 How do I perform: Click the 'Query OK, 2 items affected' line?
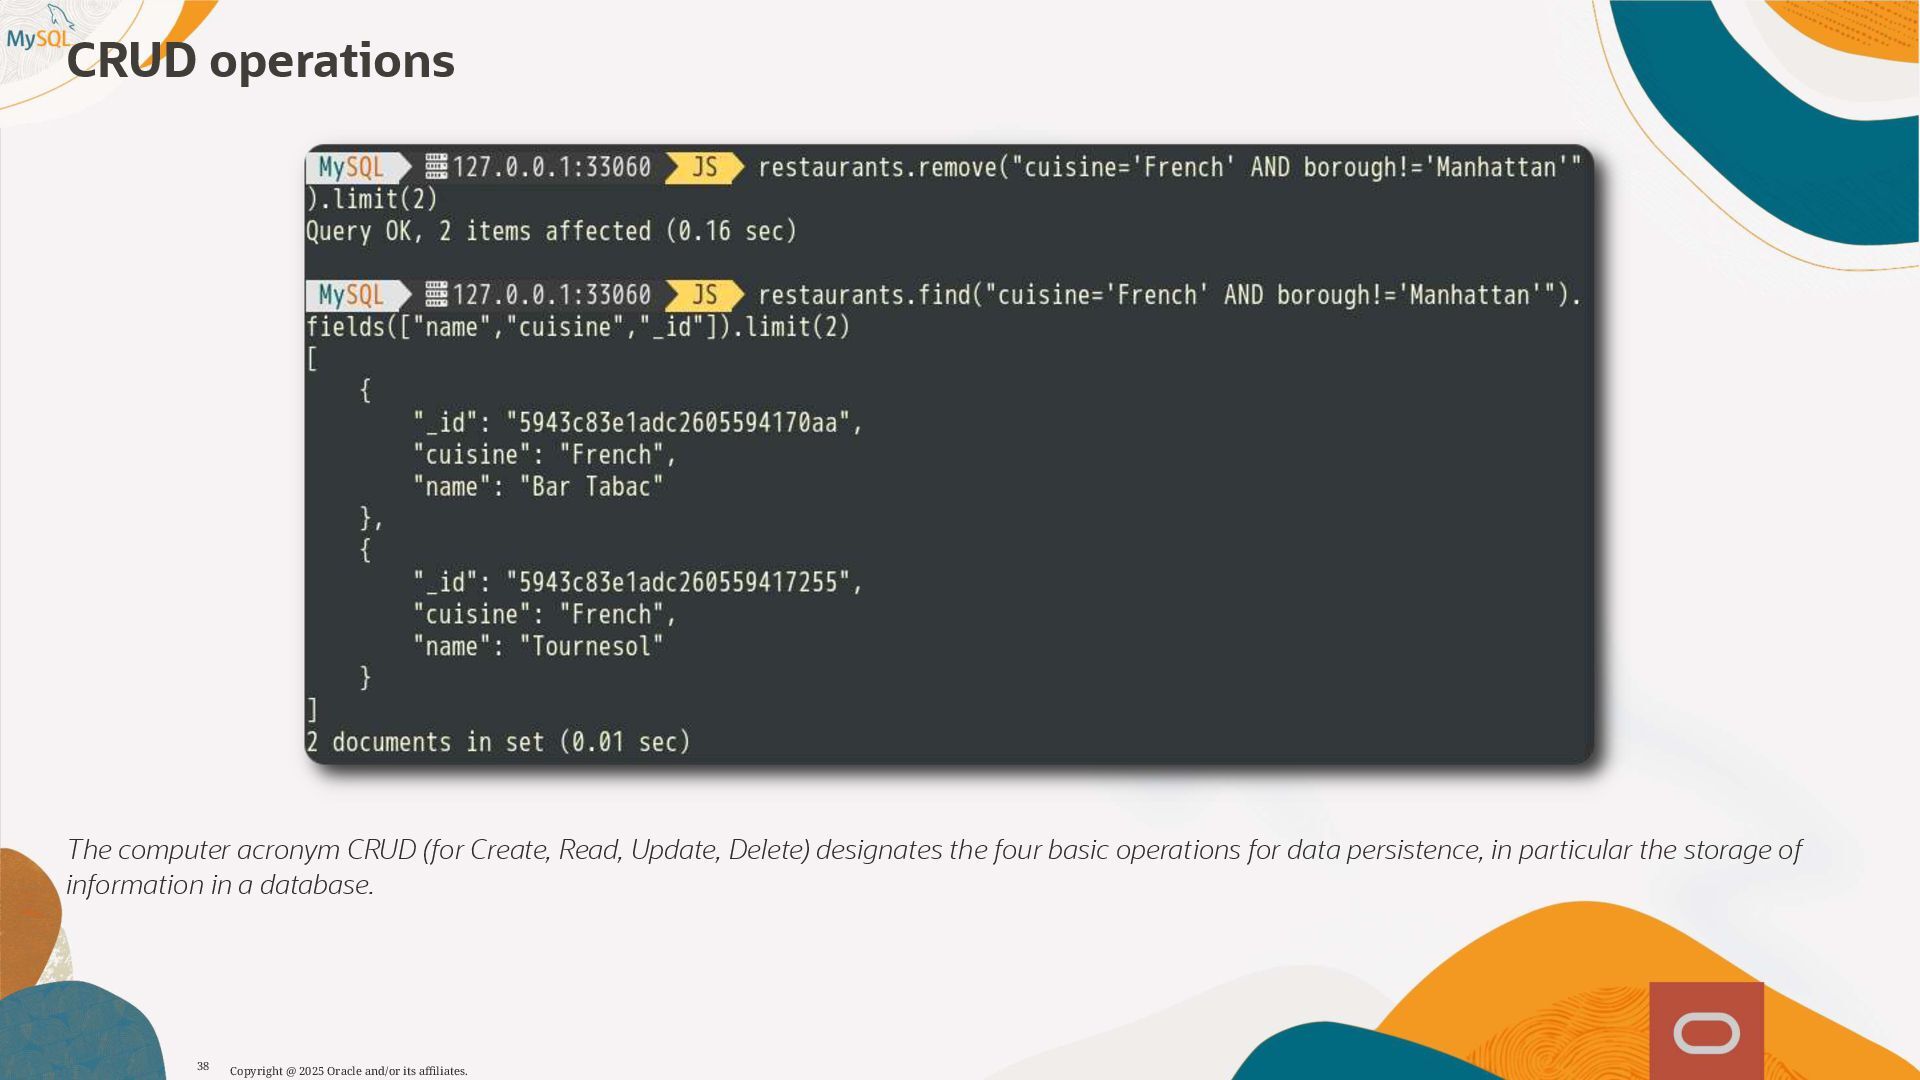(x=551, y=231)
